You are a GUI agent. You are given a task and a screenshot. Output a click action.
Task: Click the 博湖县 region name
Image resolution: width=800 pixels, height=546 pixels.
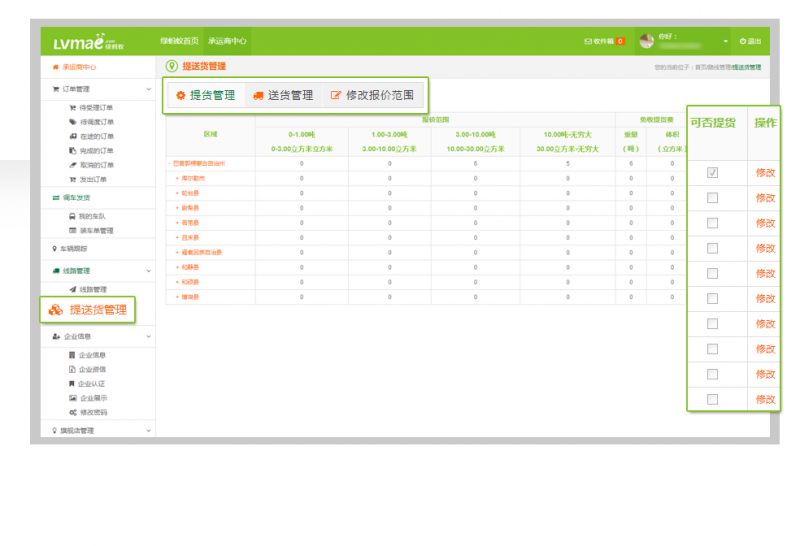190,297
